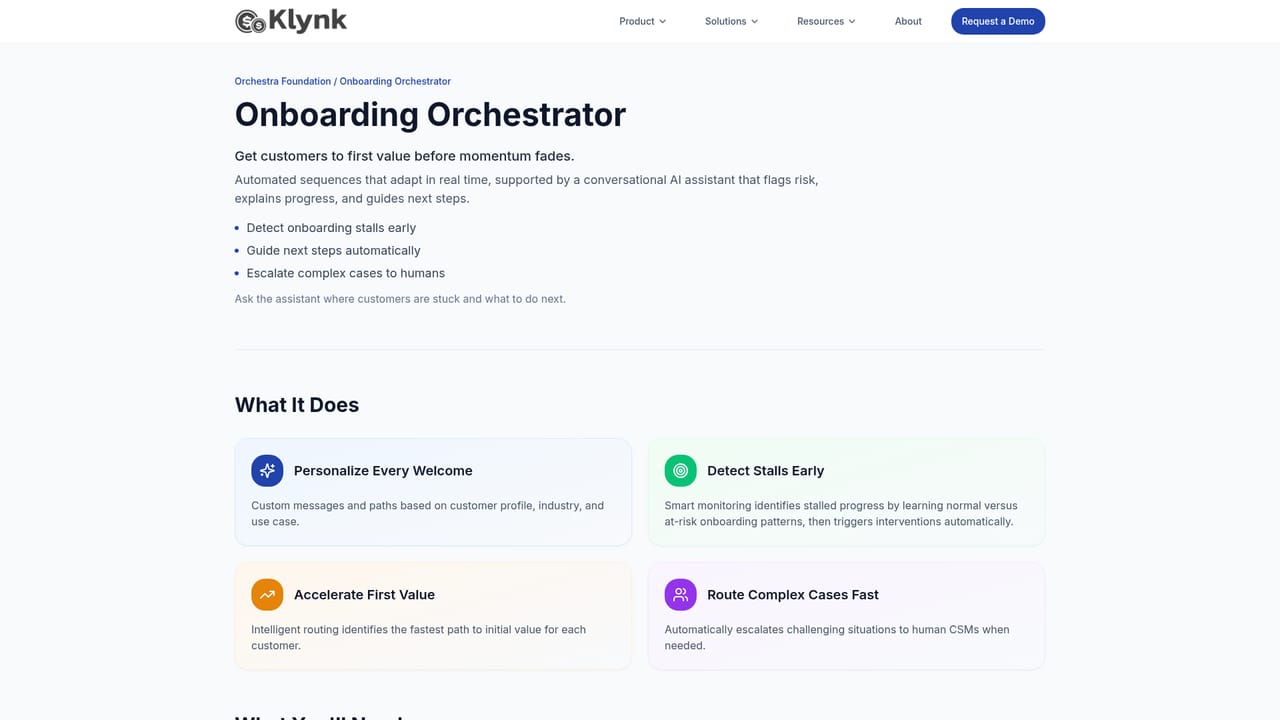Select the Detect Stalls Early card heading
The height and width of the screenshot is (720, 1280).
pos(766,470)
